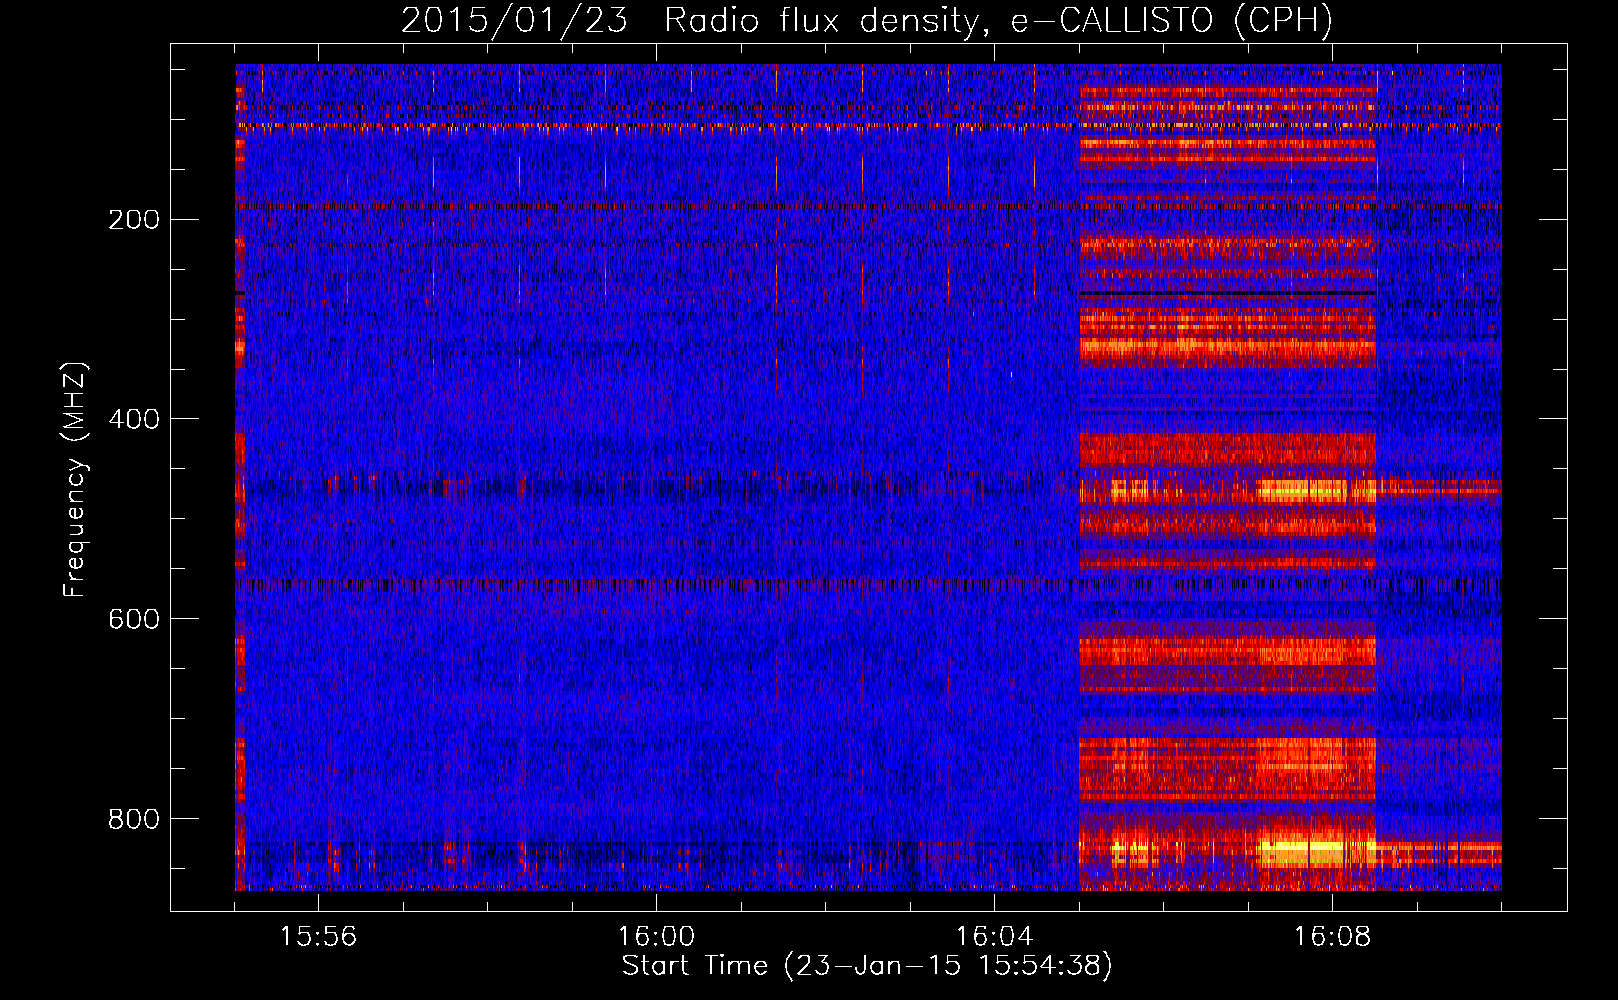
Task: Click the 16:08 time tick label
Action: point(1332,937)
